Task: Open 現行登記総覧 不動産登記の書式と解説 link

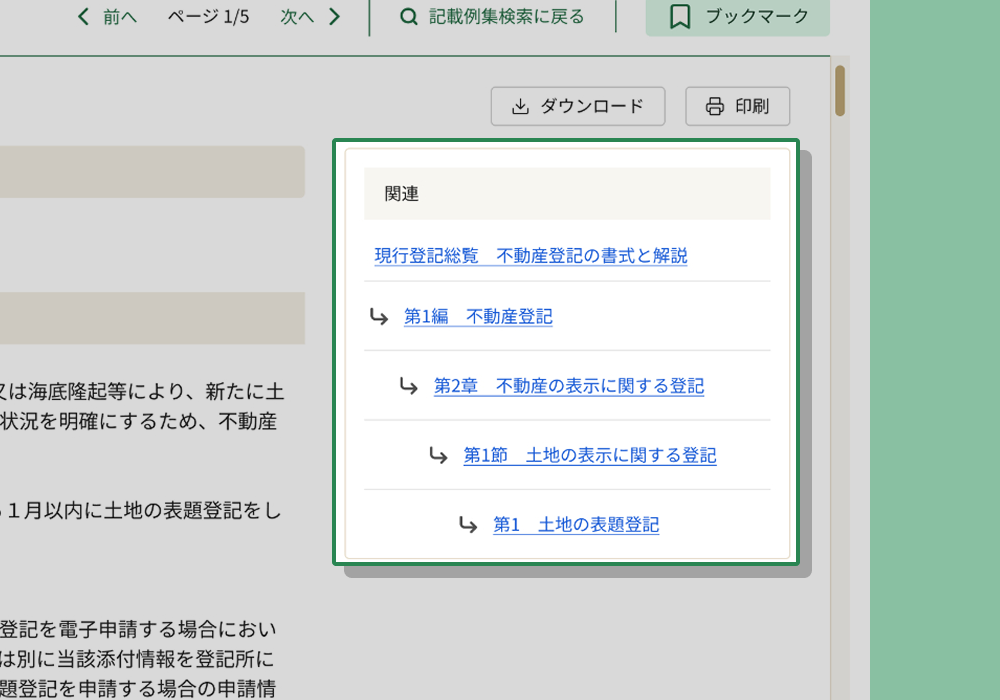Action: (531, 256)
